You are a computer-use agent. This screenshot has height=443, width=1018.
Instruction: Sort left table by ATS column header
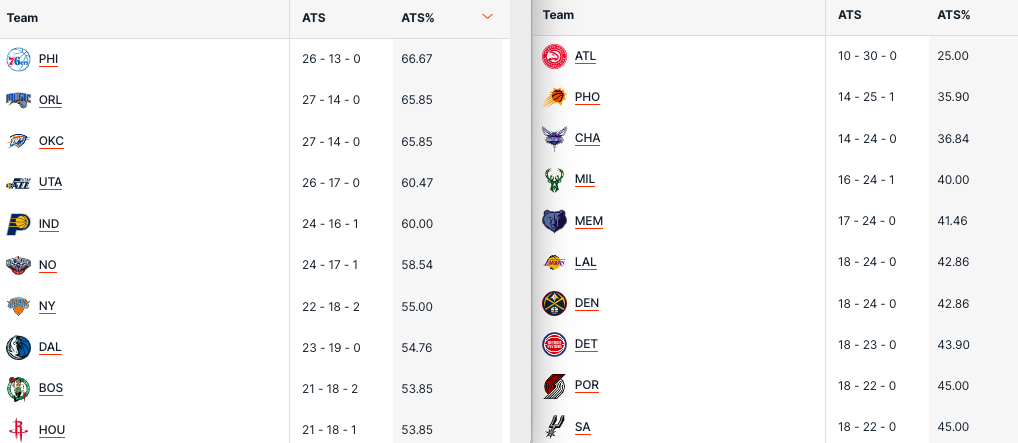[314, 17]
